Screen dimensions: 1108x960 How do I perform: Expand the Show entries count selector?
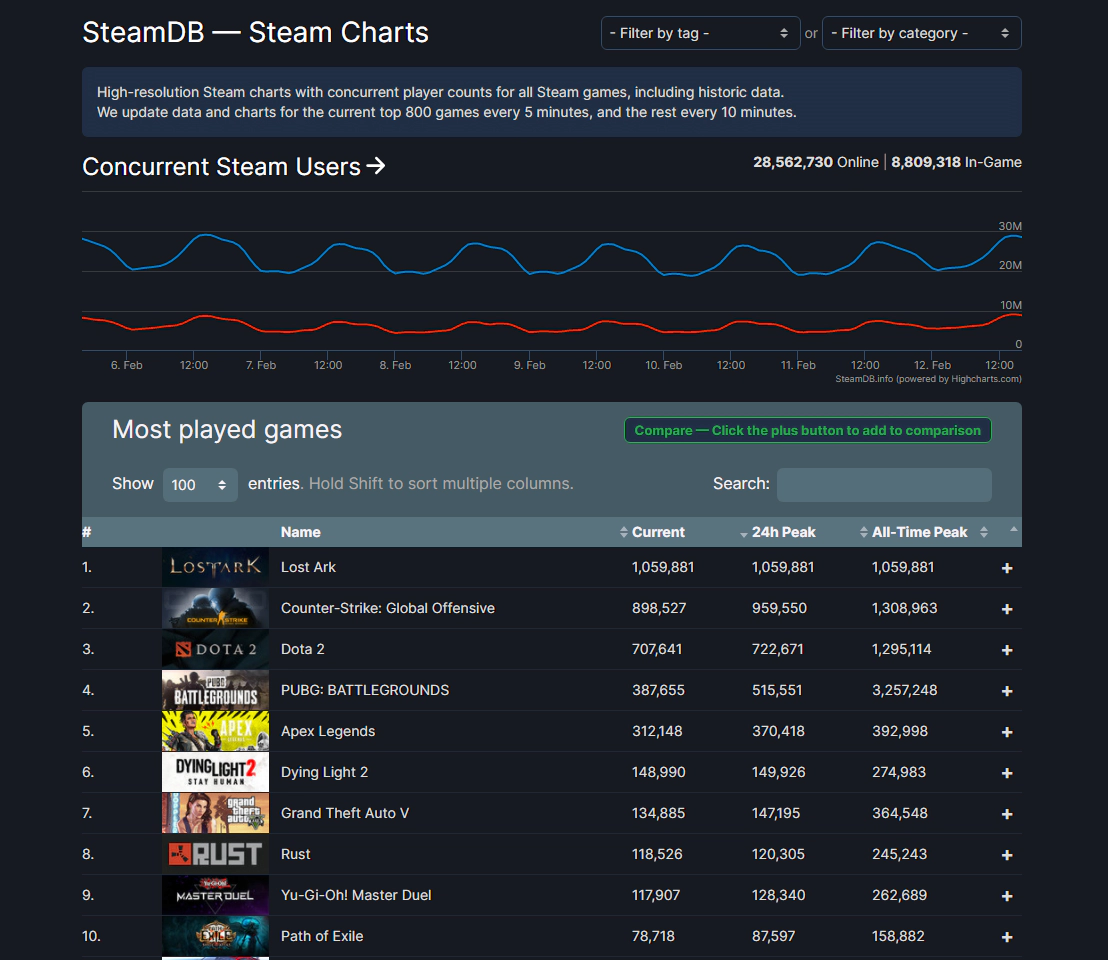click(x=200, y=485)
